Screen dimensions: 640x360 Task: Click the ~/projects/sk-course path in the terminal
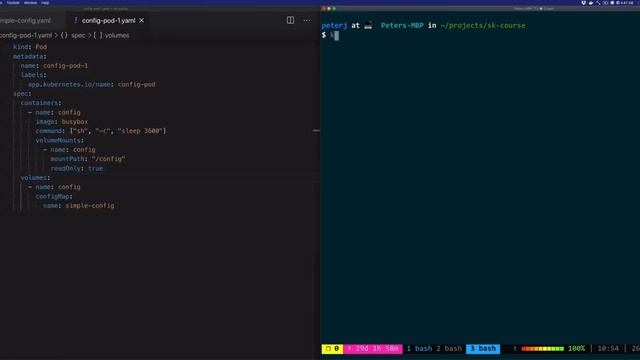click(483, 26)
